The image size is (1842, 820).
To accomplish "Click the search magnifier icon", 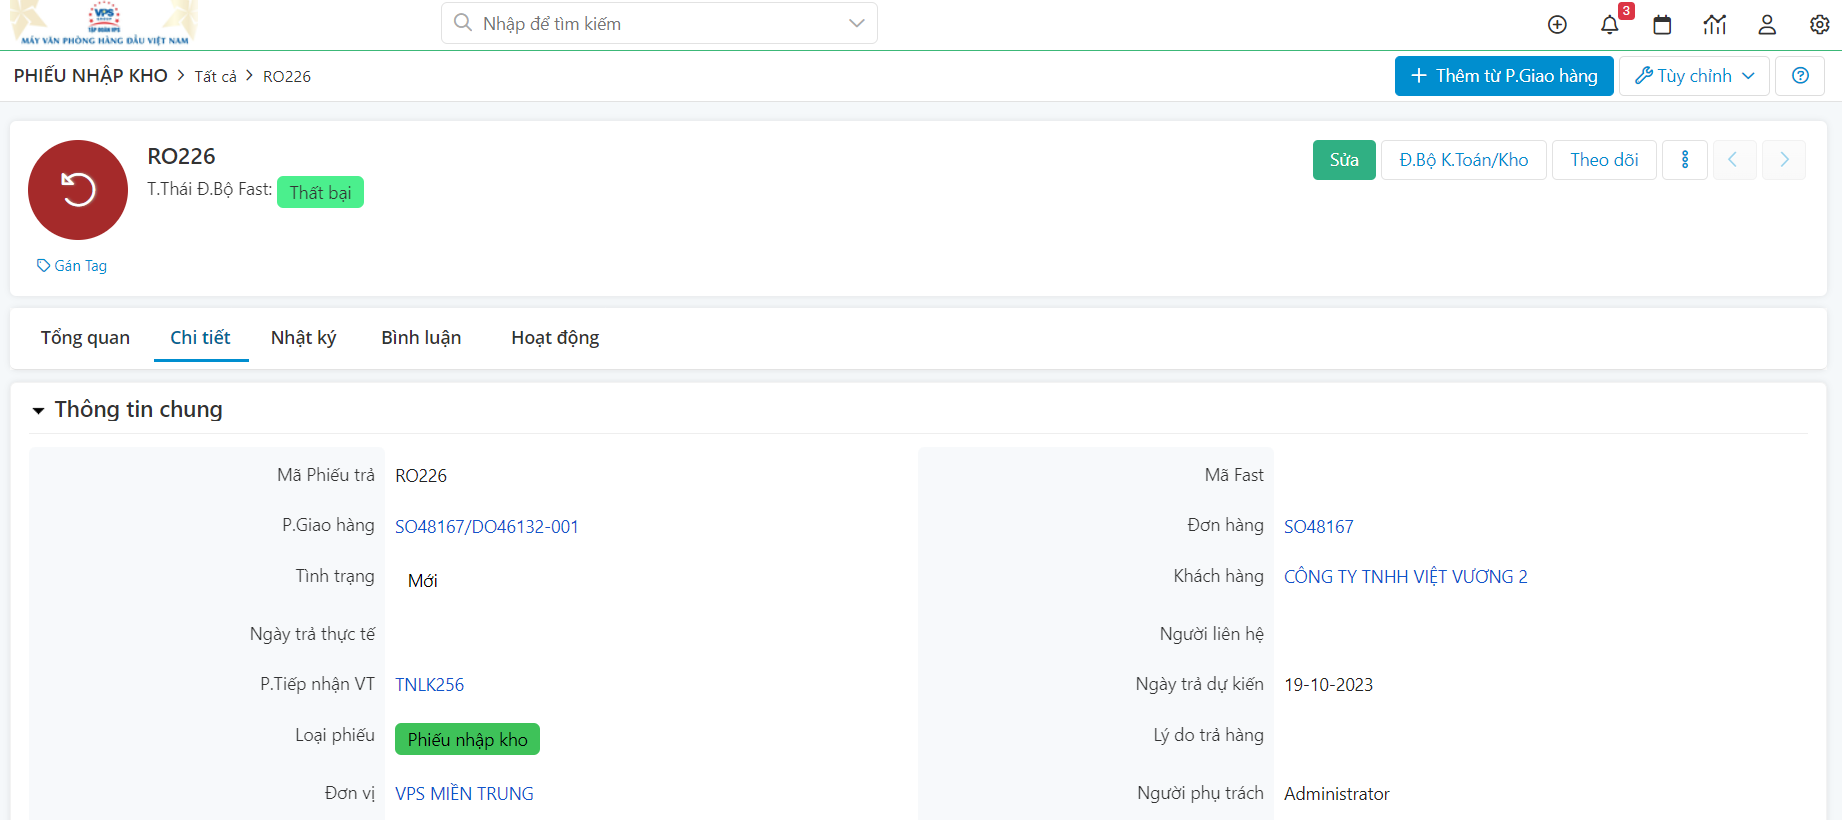I will [463, 23].
